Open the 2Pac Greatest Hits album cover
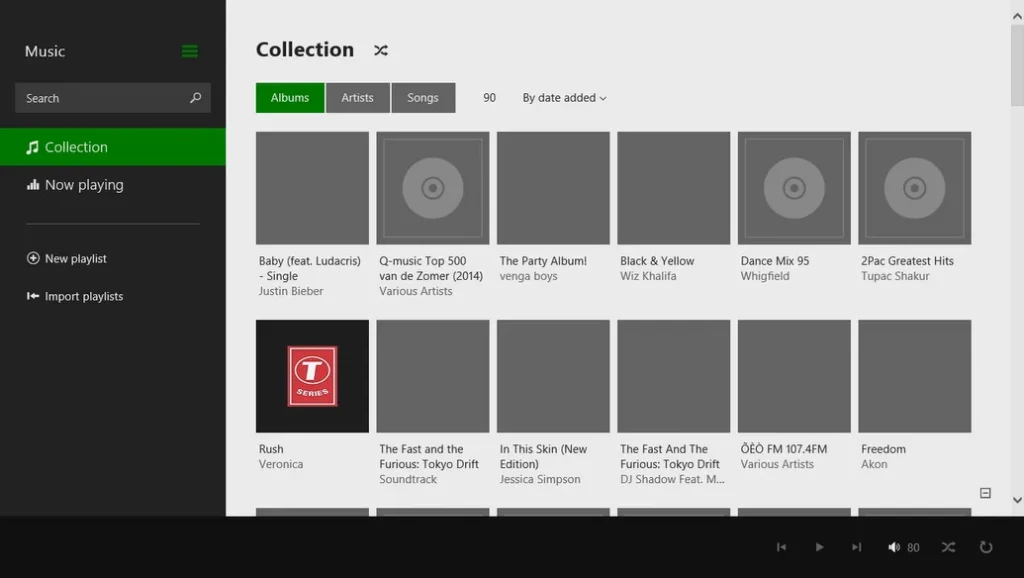Image resolution: width=1024 pixels, height=578 pixels. 914,188
